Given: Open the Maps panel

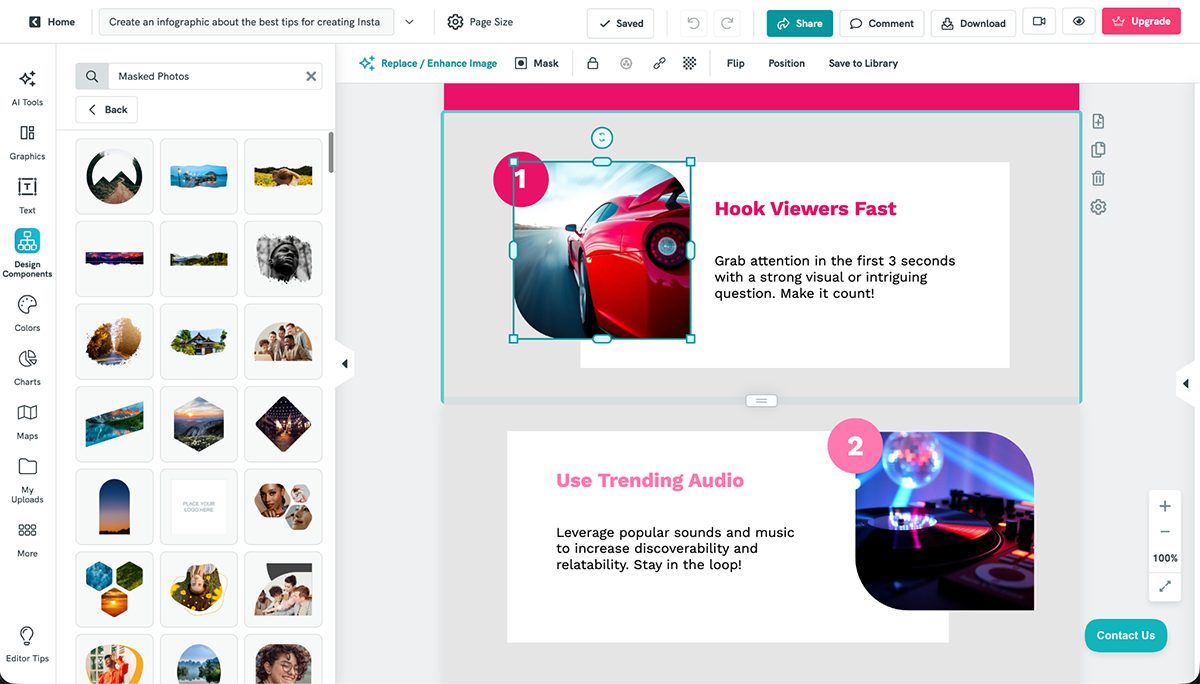Looking at the screenshot, I should [x=27, y=420].
